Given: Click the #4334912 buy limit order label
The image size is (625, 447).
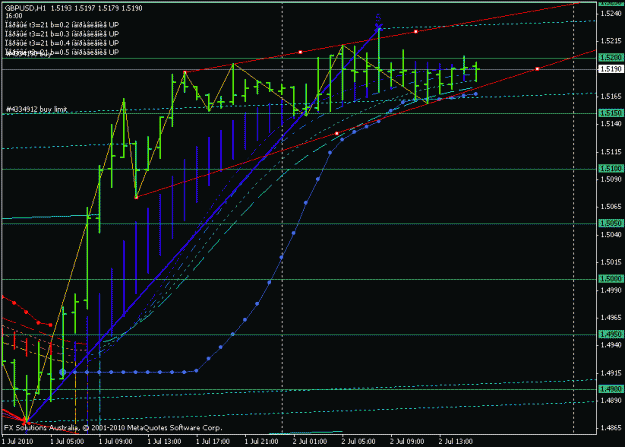Looking at the screenshot, I should point(37,109).
